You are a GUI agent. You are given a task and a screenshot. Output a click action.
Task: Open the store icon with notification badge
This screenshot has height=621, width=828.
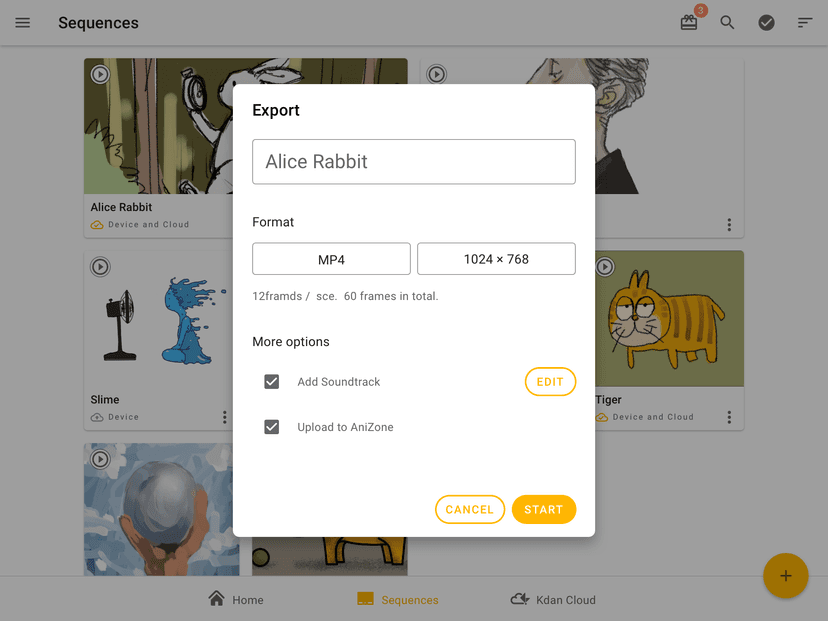point(689,22)
